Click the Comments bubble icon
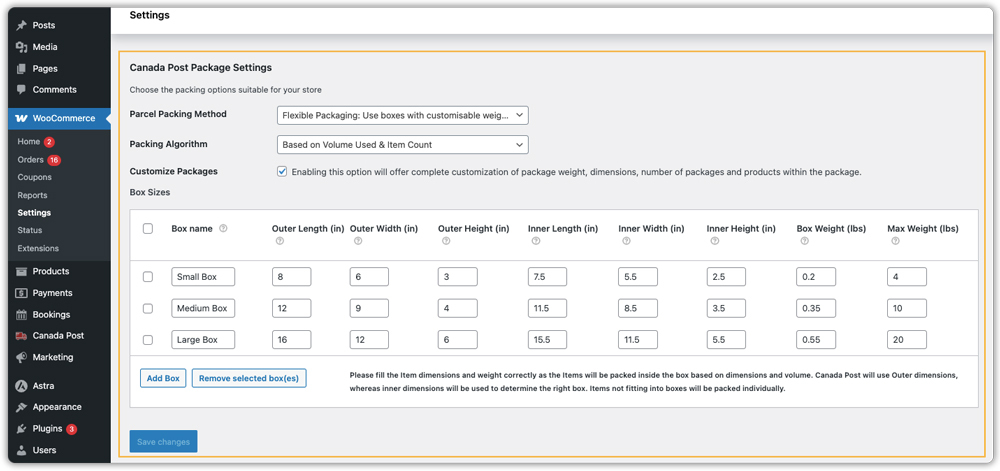1000x471 pixels. (22, 90)
